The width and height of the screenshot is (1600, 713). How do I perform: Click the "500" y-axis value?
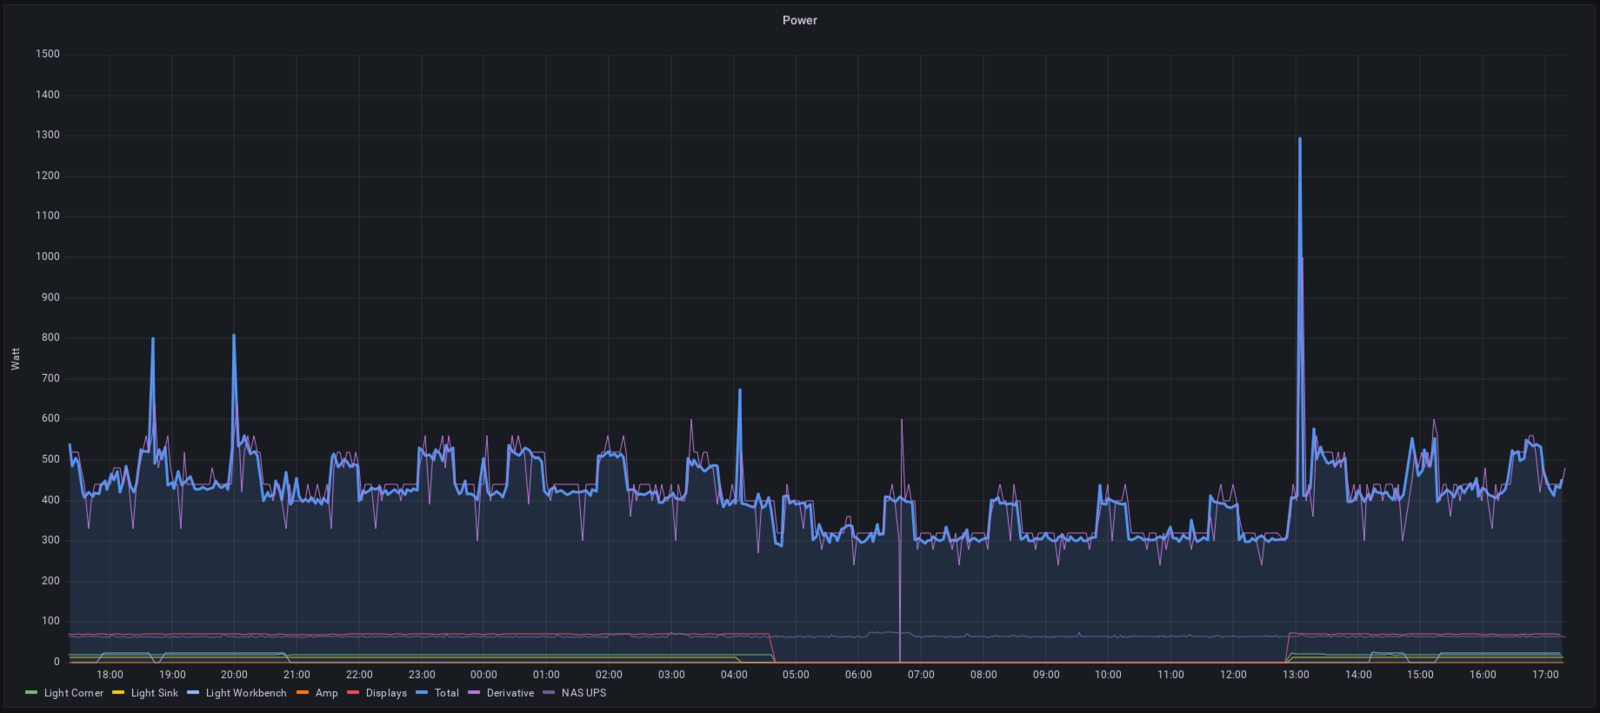tap(50, 460)
